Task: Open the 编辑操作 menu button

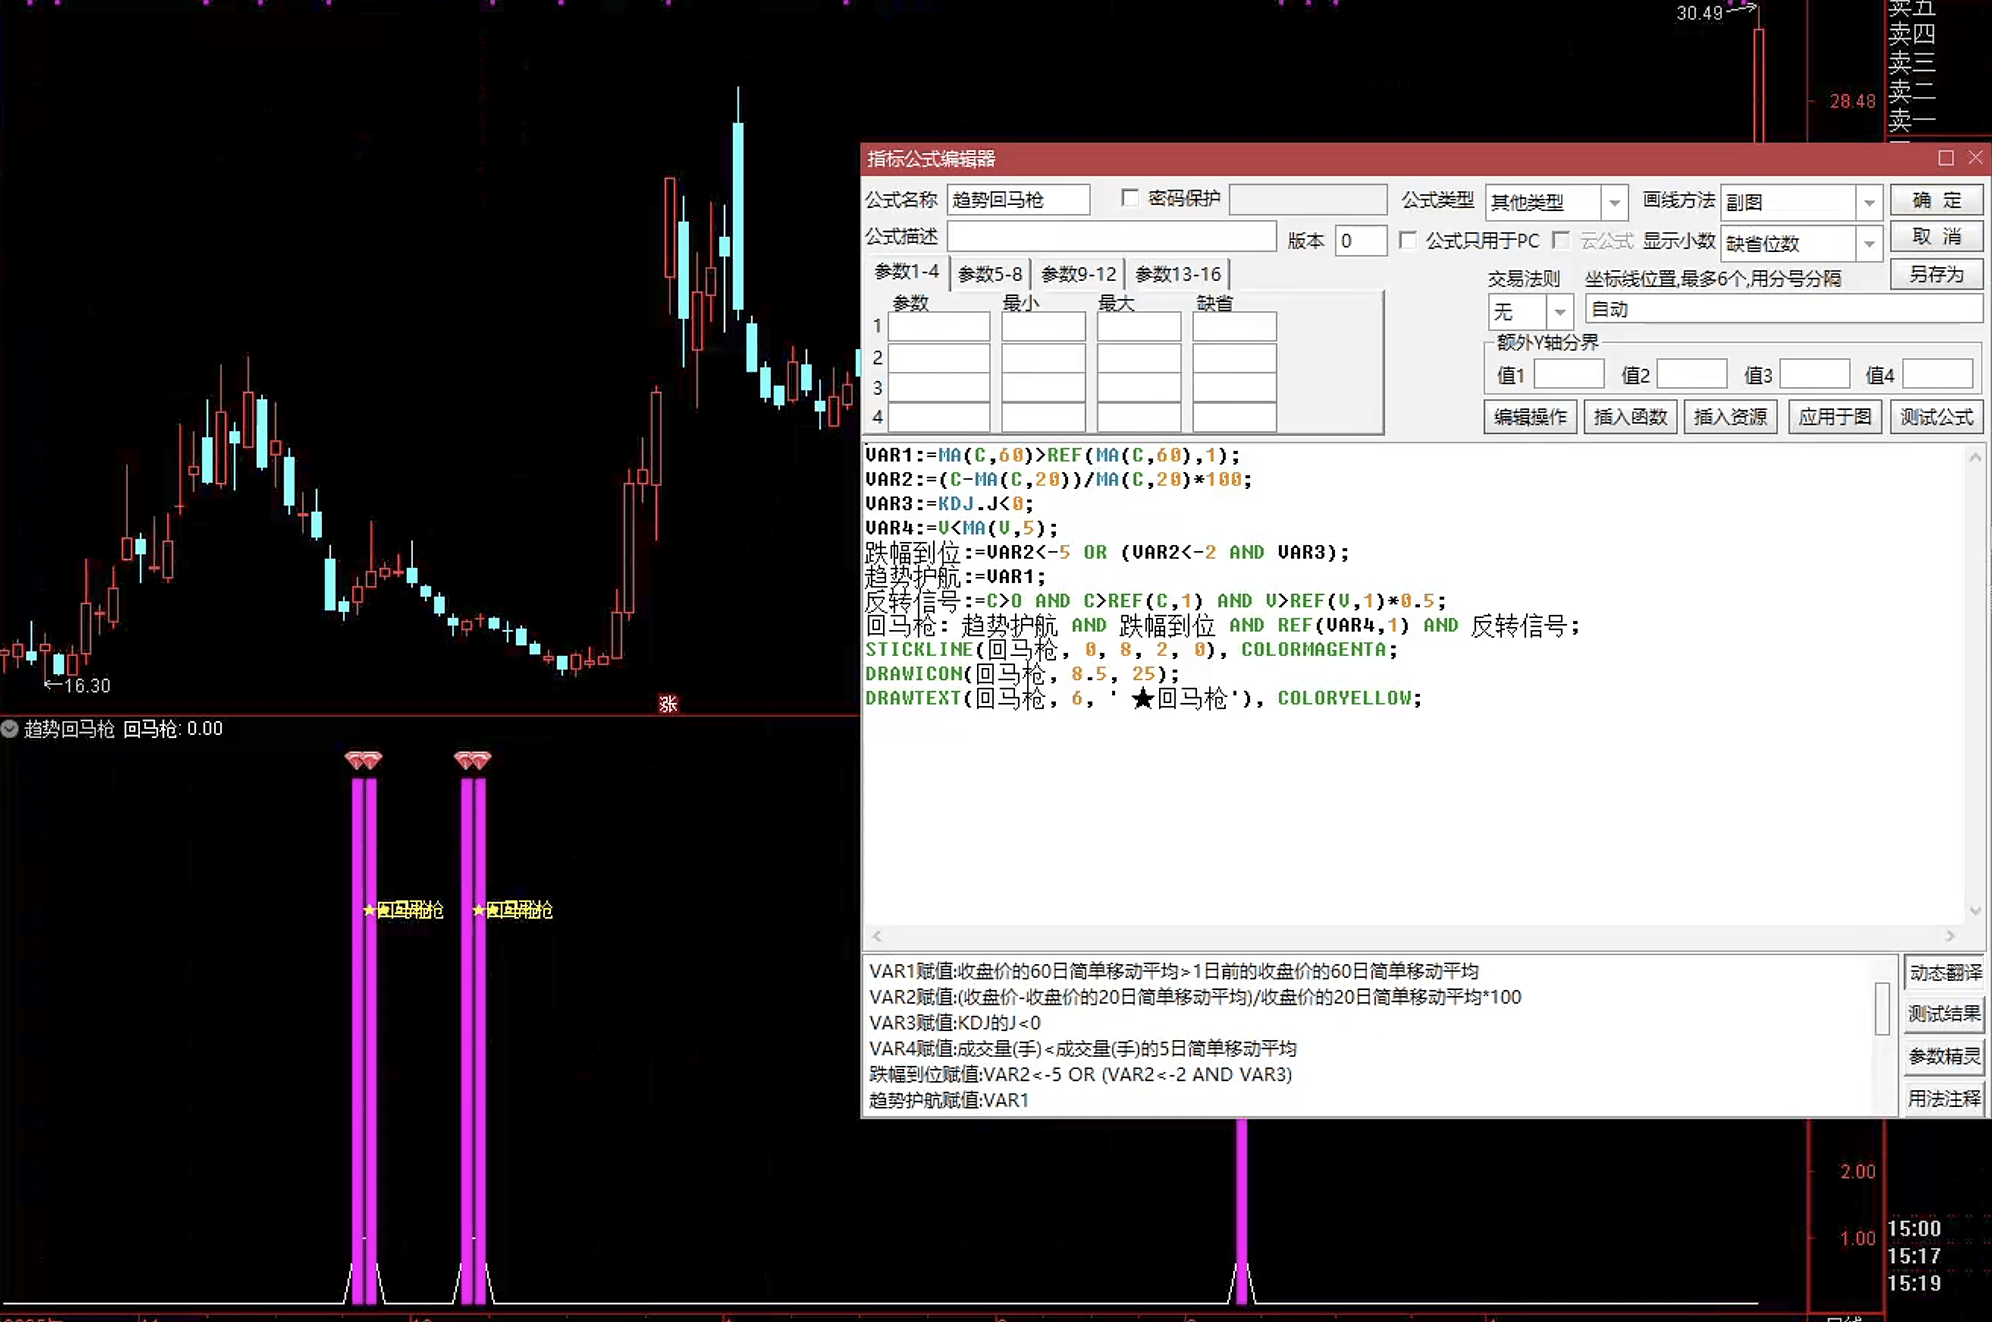Action: pyautogui.click(x=1530, y=417)
